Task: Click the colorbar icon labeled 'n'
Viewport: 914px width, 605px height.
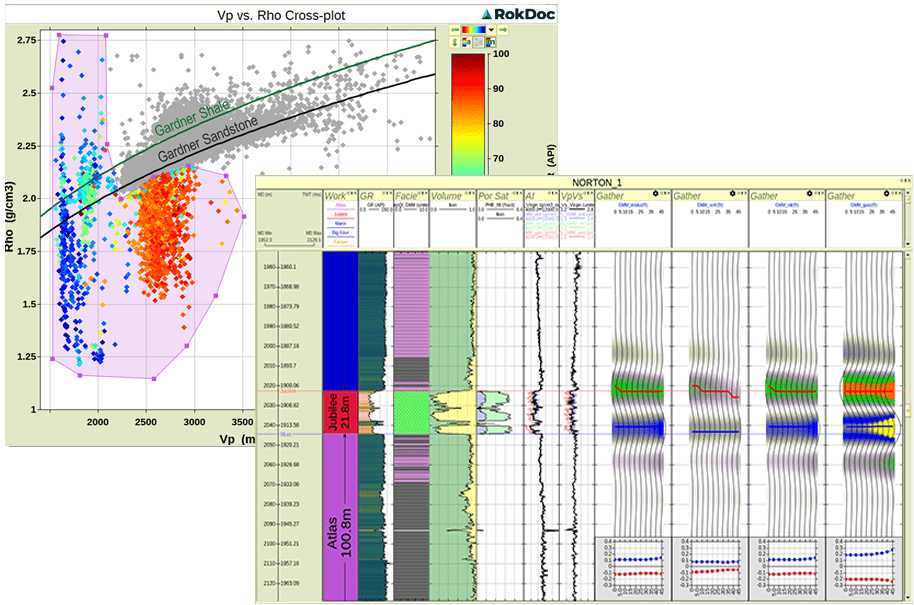Action: tap(490, 42)
